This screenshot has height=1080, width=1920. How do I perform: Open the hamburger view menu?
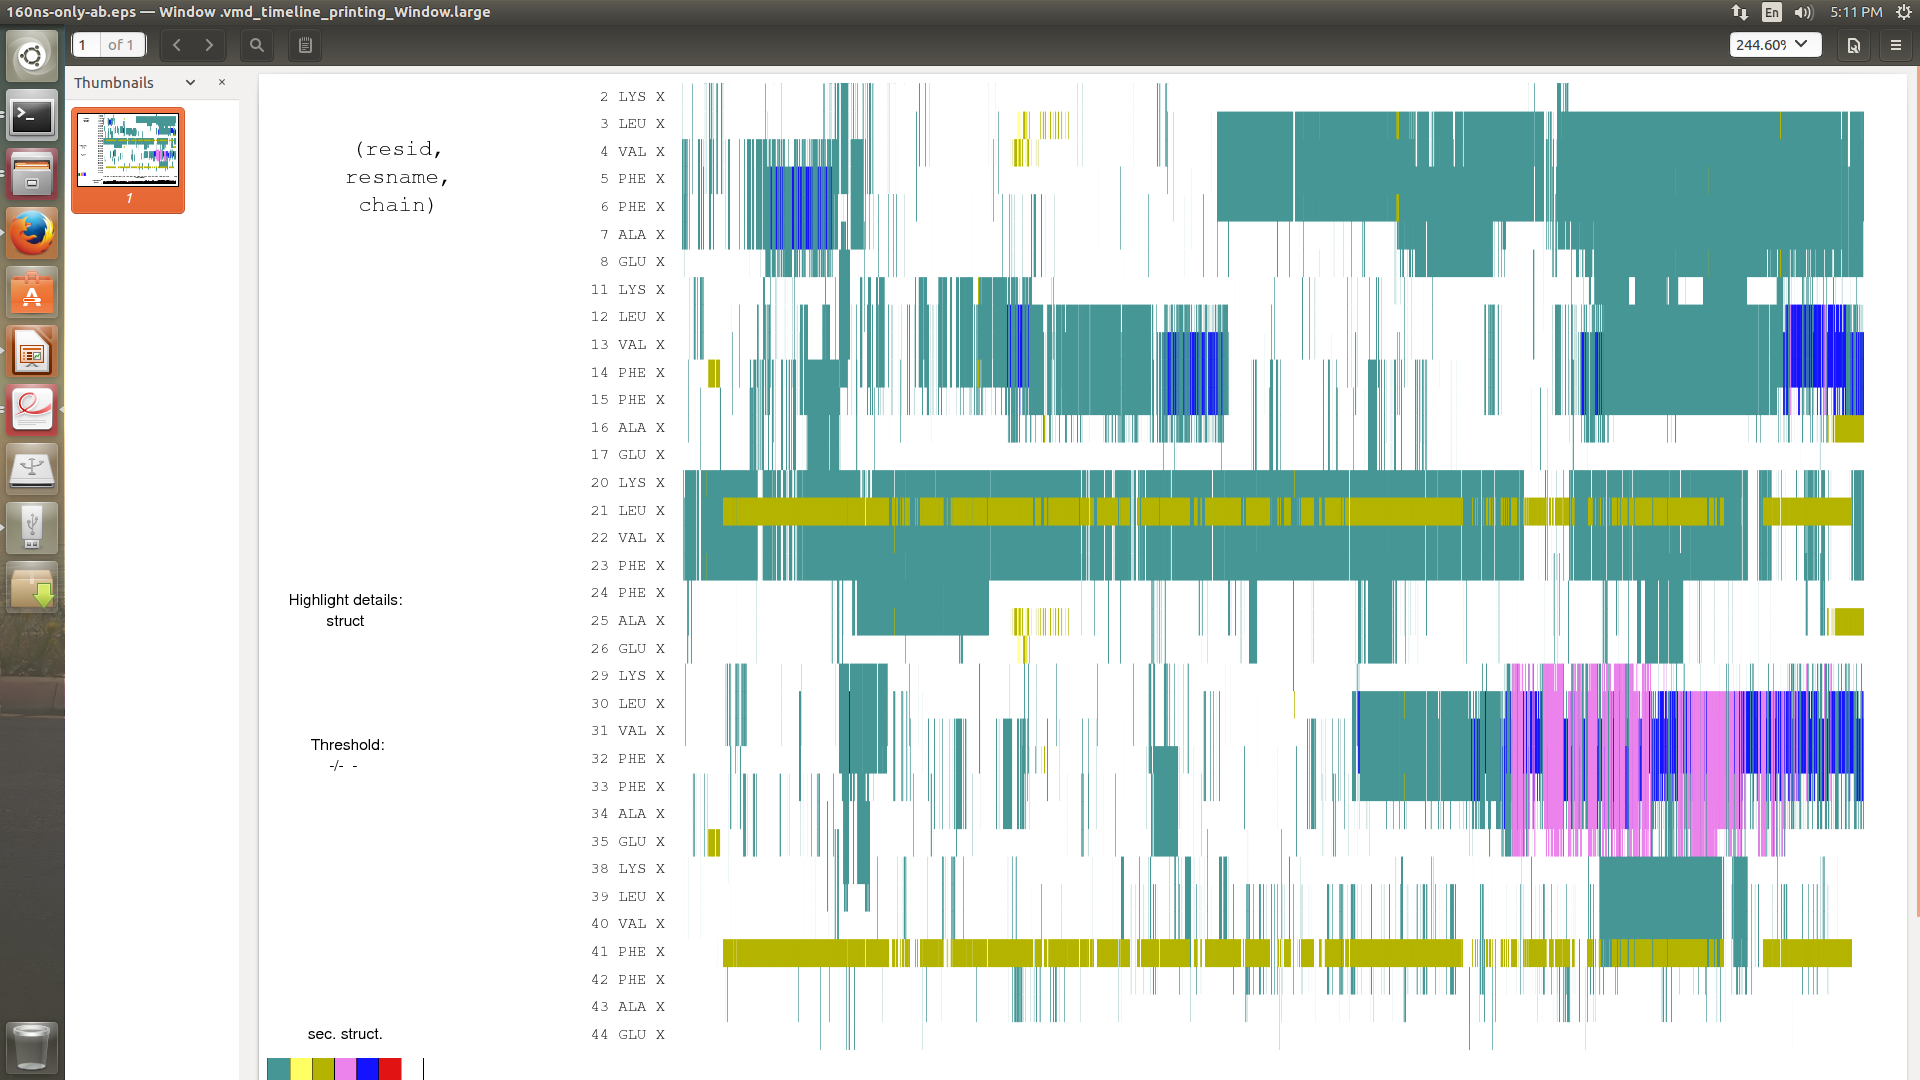tap(1895, 45)
